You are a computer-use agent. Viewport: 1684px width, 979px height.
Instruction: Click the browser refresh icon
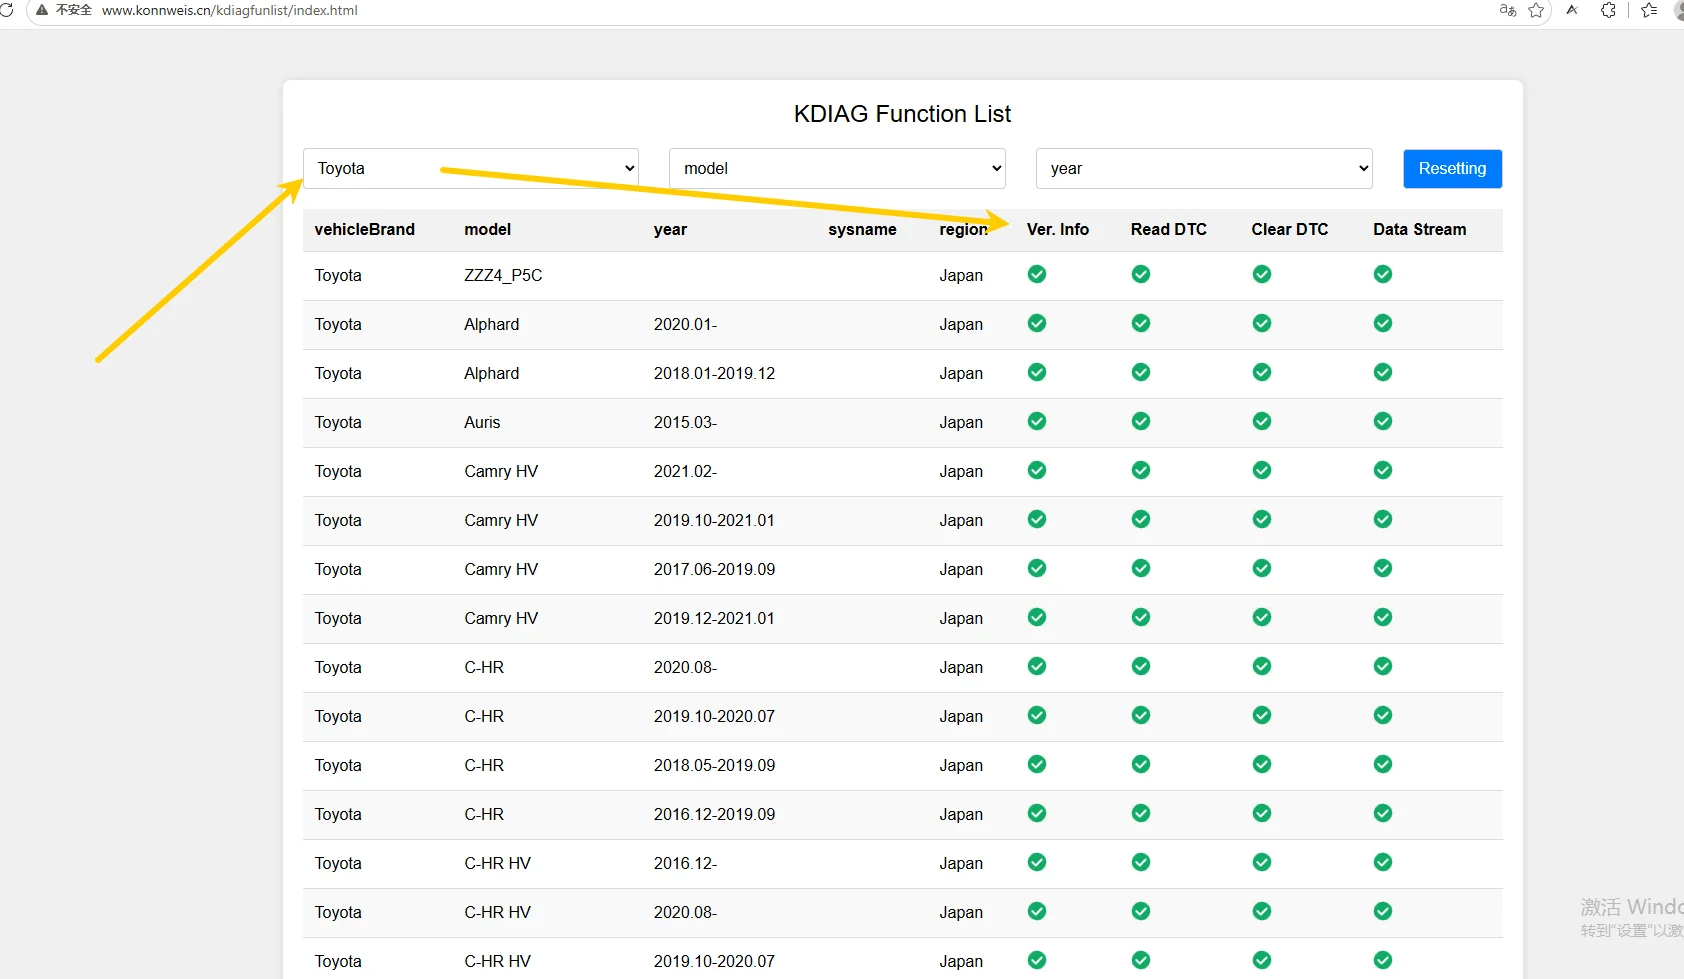click(x=6, y=10)
